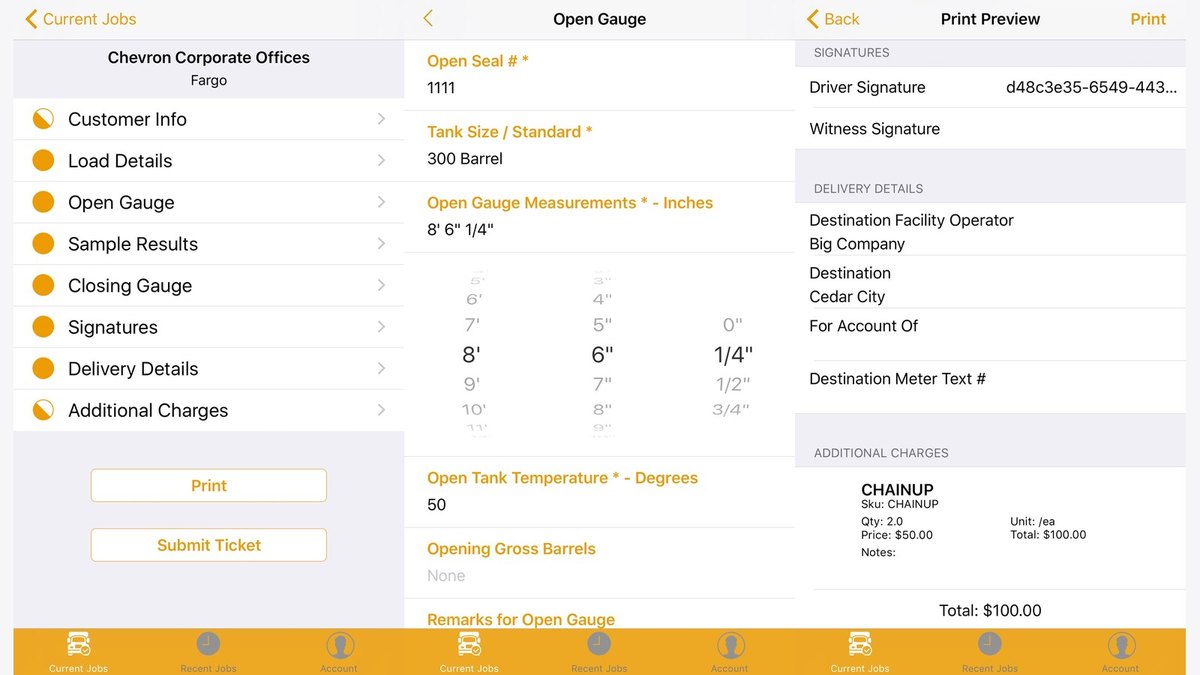This screenshot has width=1200, height=675.
Task: Tap the Account person icon on the Open Gauge screen
Action: pyautogui.click(x=730, y=645)
